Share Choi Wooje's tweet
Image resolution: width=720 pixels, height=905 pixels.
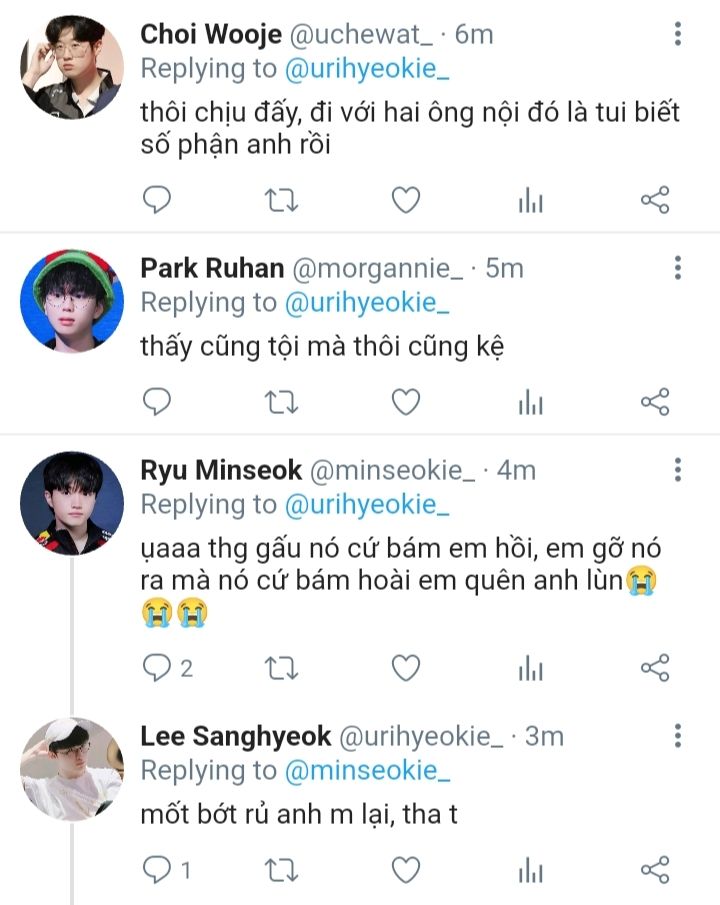(x=654, y=201)
